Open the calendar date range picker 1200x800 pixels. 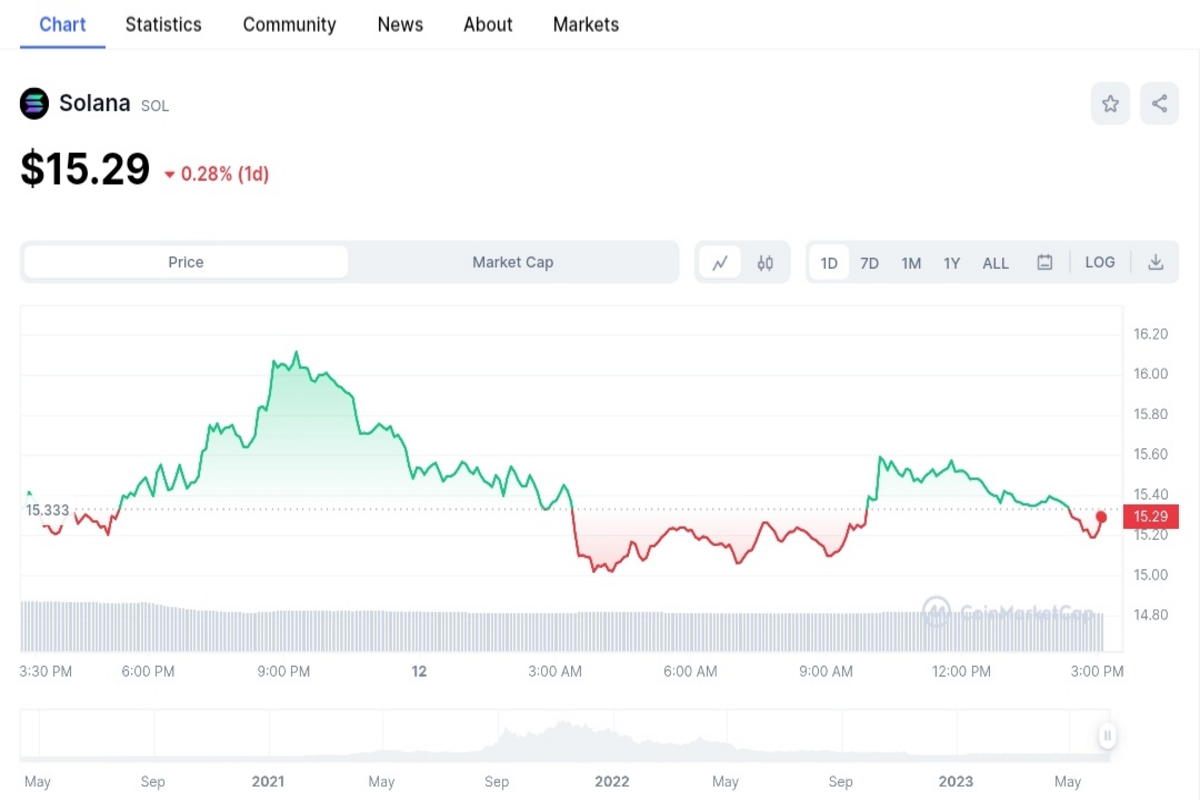click(1045, 263)
